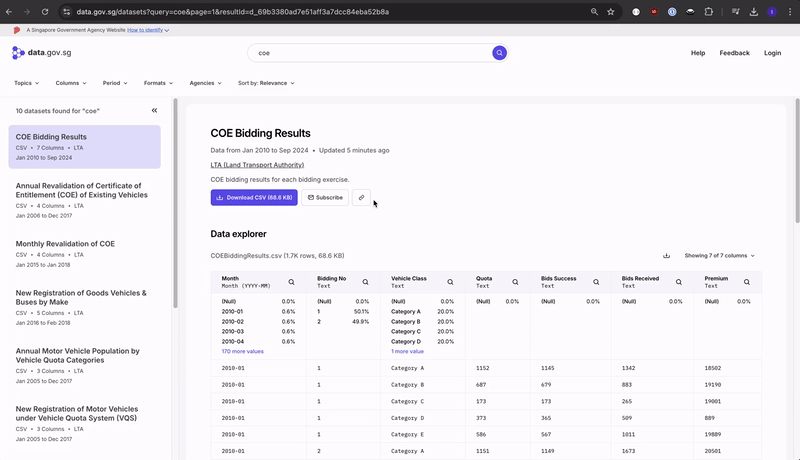Search within the Bids Success column
Image resolution: width=800 pixels, height=460 pixels.
click(x=596, y=282)
